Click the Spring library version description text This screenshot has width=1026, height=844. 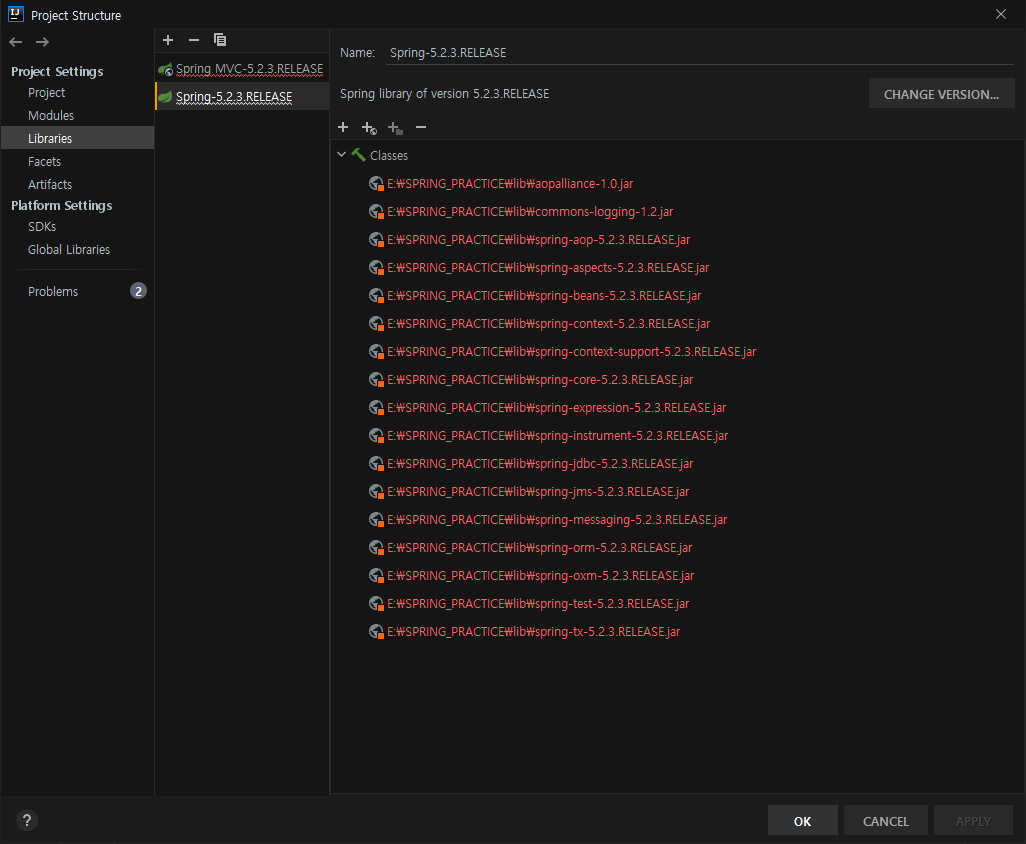coord(444,94)
